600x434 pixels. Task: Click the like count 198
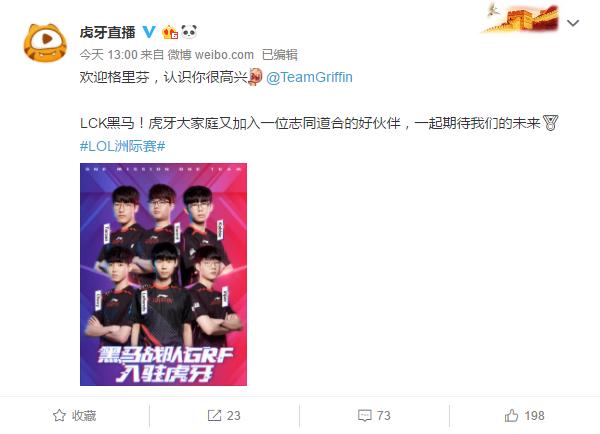[534, 416]
